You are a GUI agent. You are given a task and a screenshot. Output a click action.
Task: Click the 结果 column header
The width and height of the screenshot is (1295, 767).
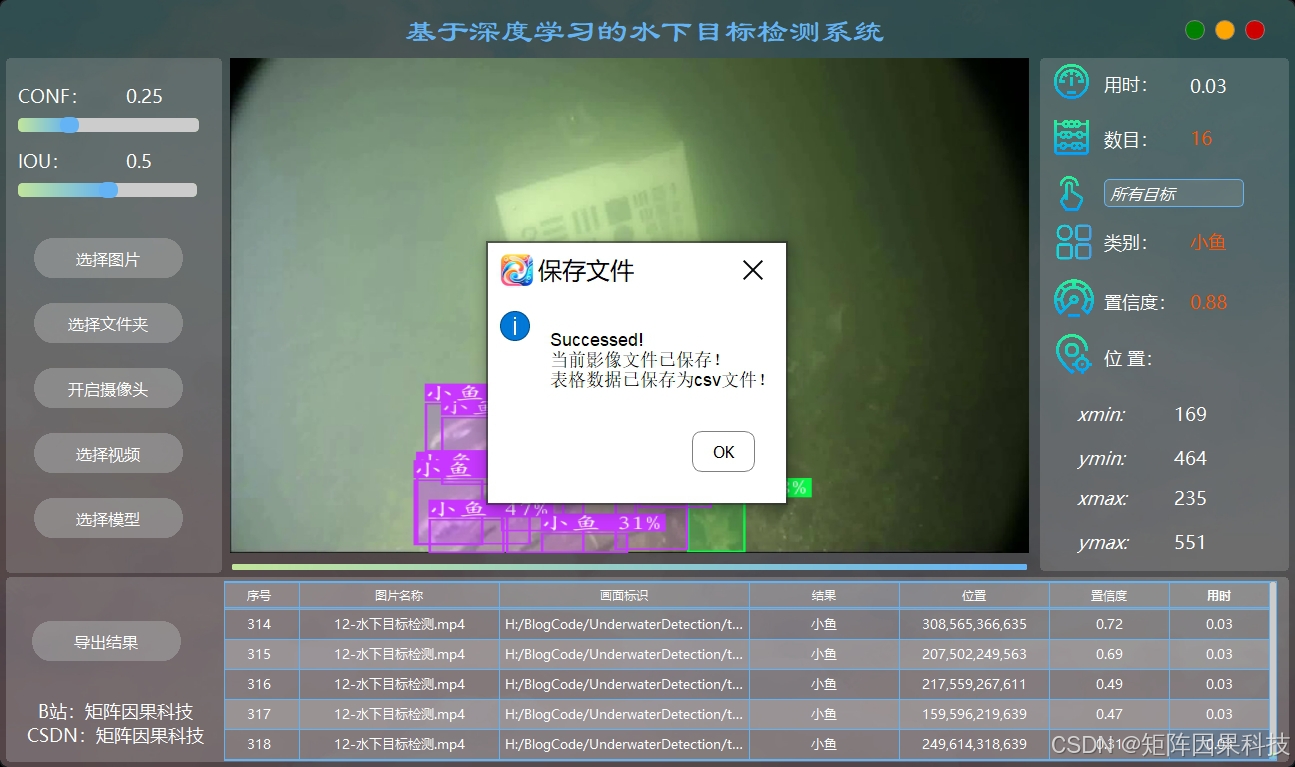click(x=824, y=595)
